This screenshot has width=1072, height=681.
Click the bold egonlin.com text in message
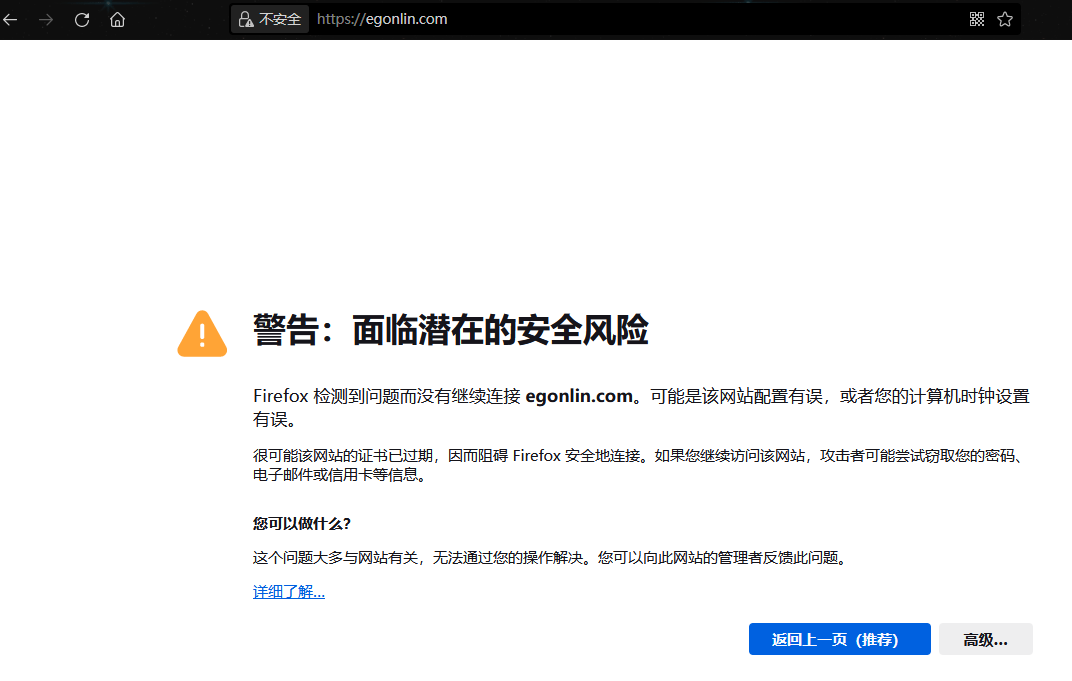coord(579,396)
